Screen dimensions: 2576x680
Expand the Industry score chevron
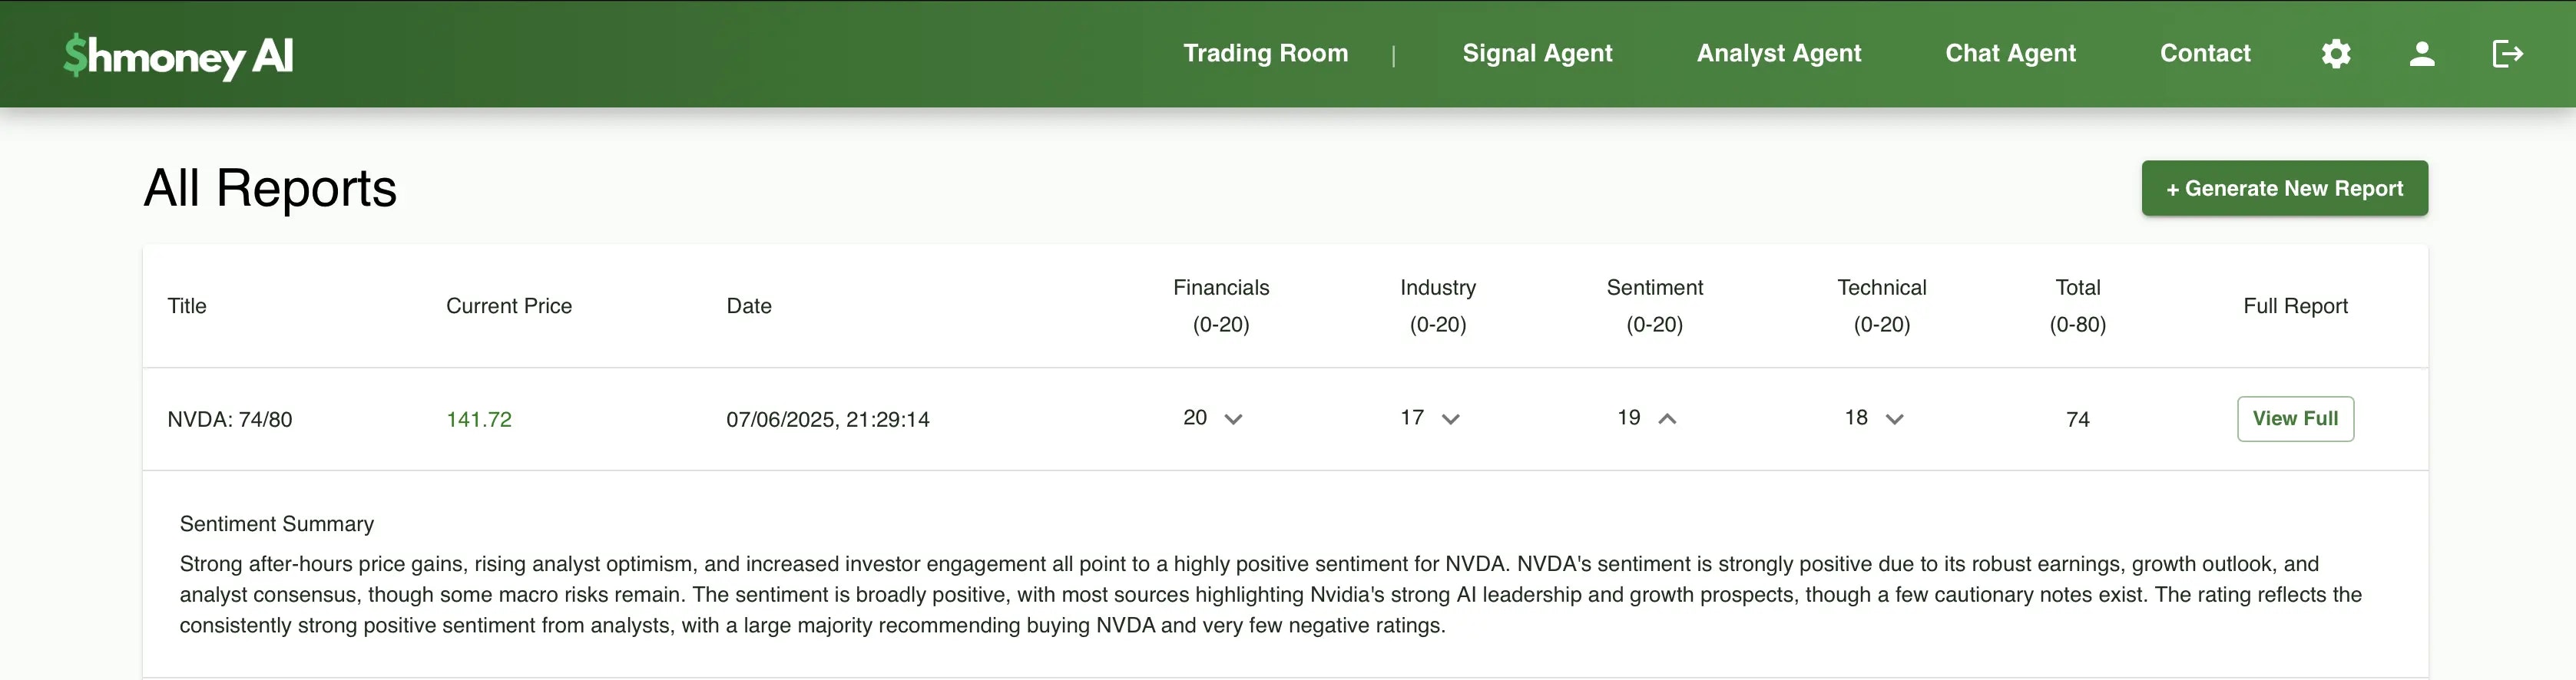point(1450,419)
